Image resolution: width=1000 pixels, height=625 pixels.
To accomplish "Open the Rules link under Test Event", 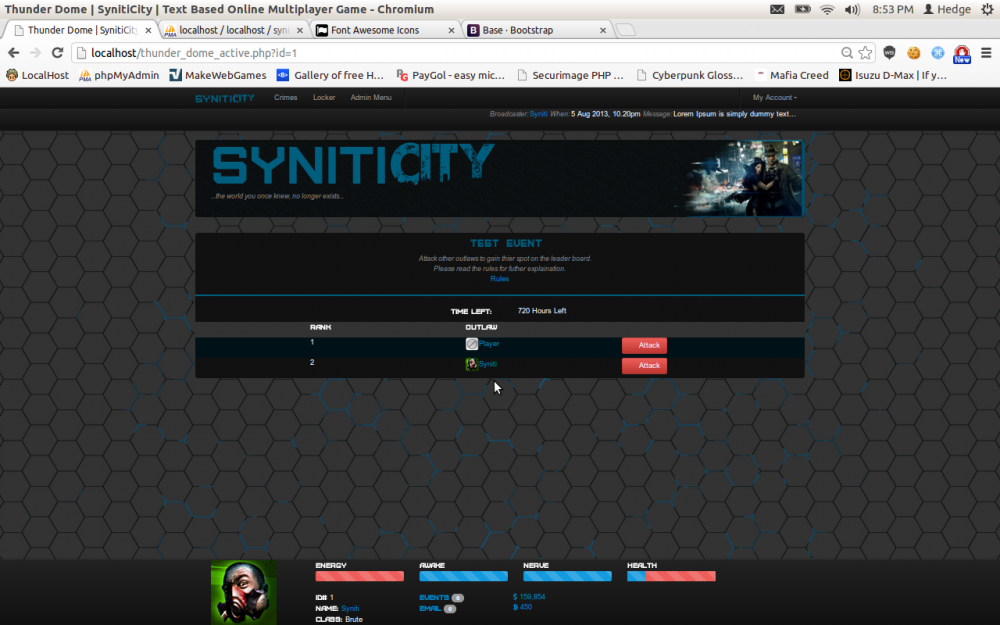I will tap(499, 279).
